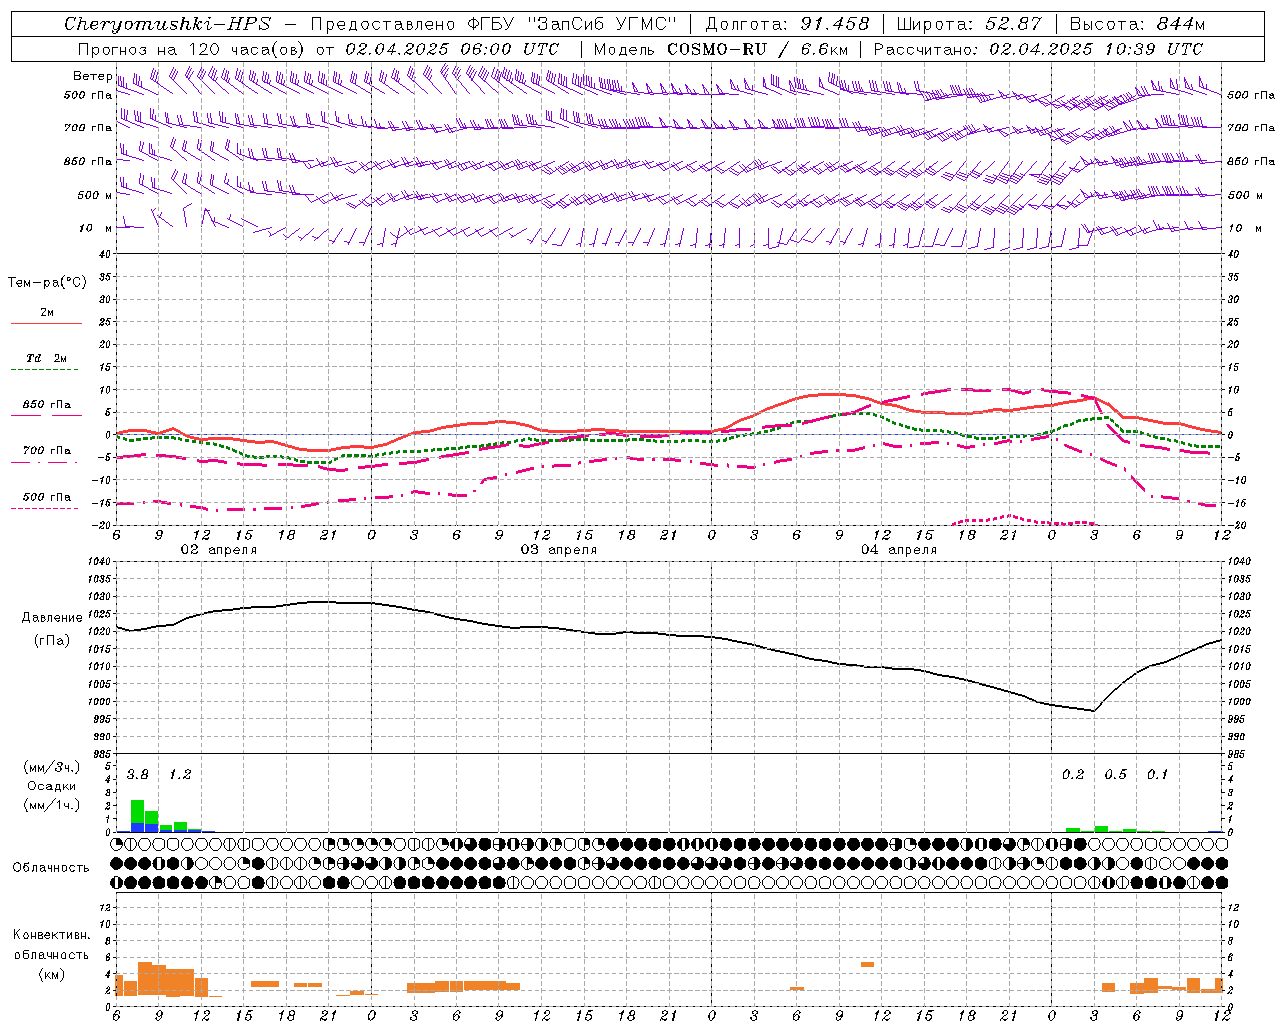Click the dotted legend line under 500 гПа legend
The height and width of the screenshot is (1024, 1280).
pyautogui.click(x=44, y=508)
